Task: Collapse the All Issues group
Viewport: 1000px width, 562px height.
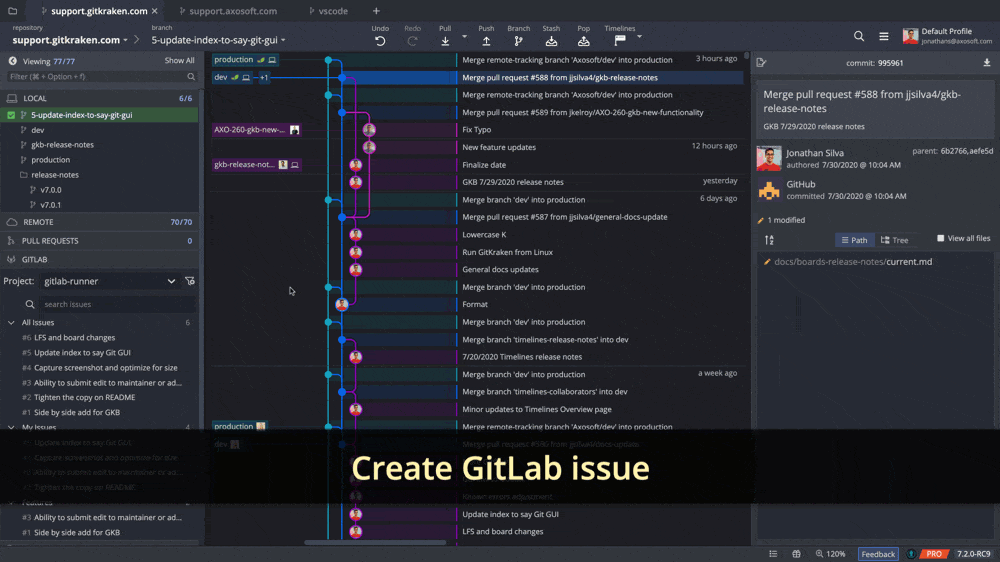Action: 11,323
